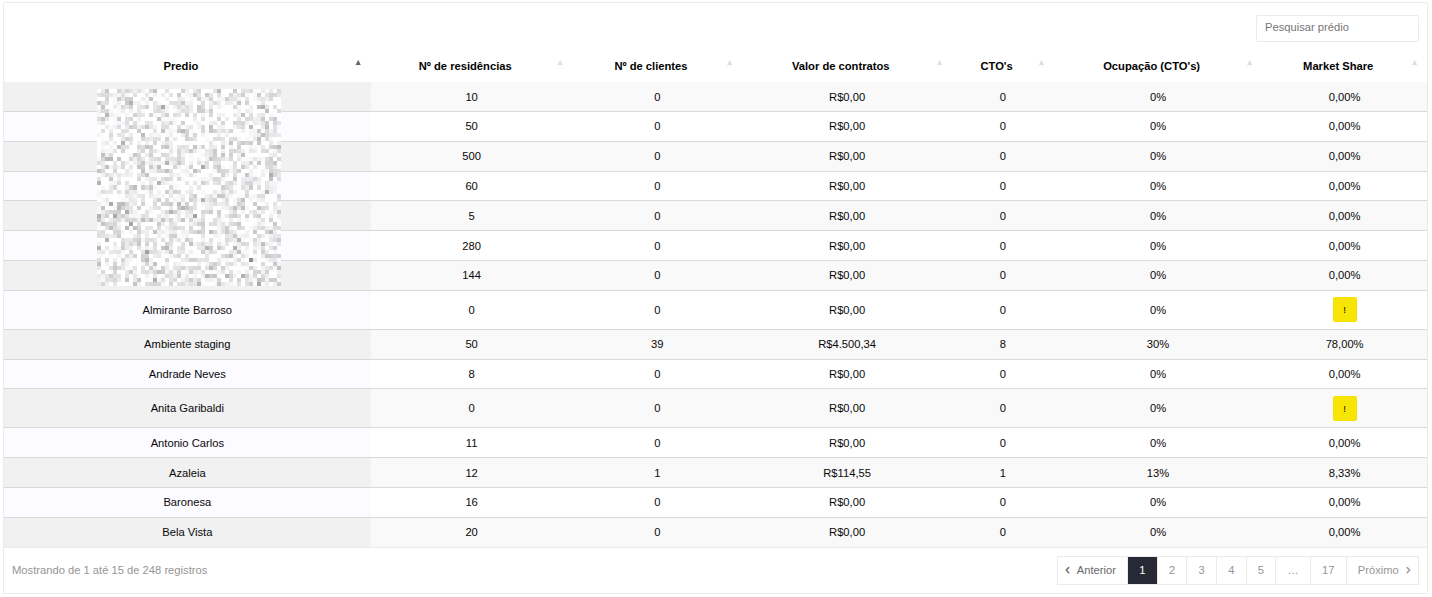The image size is (1432, 597).
Task: Sort table by Predio column arrow
Action: point(358,63)
